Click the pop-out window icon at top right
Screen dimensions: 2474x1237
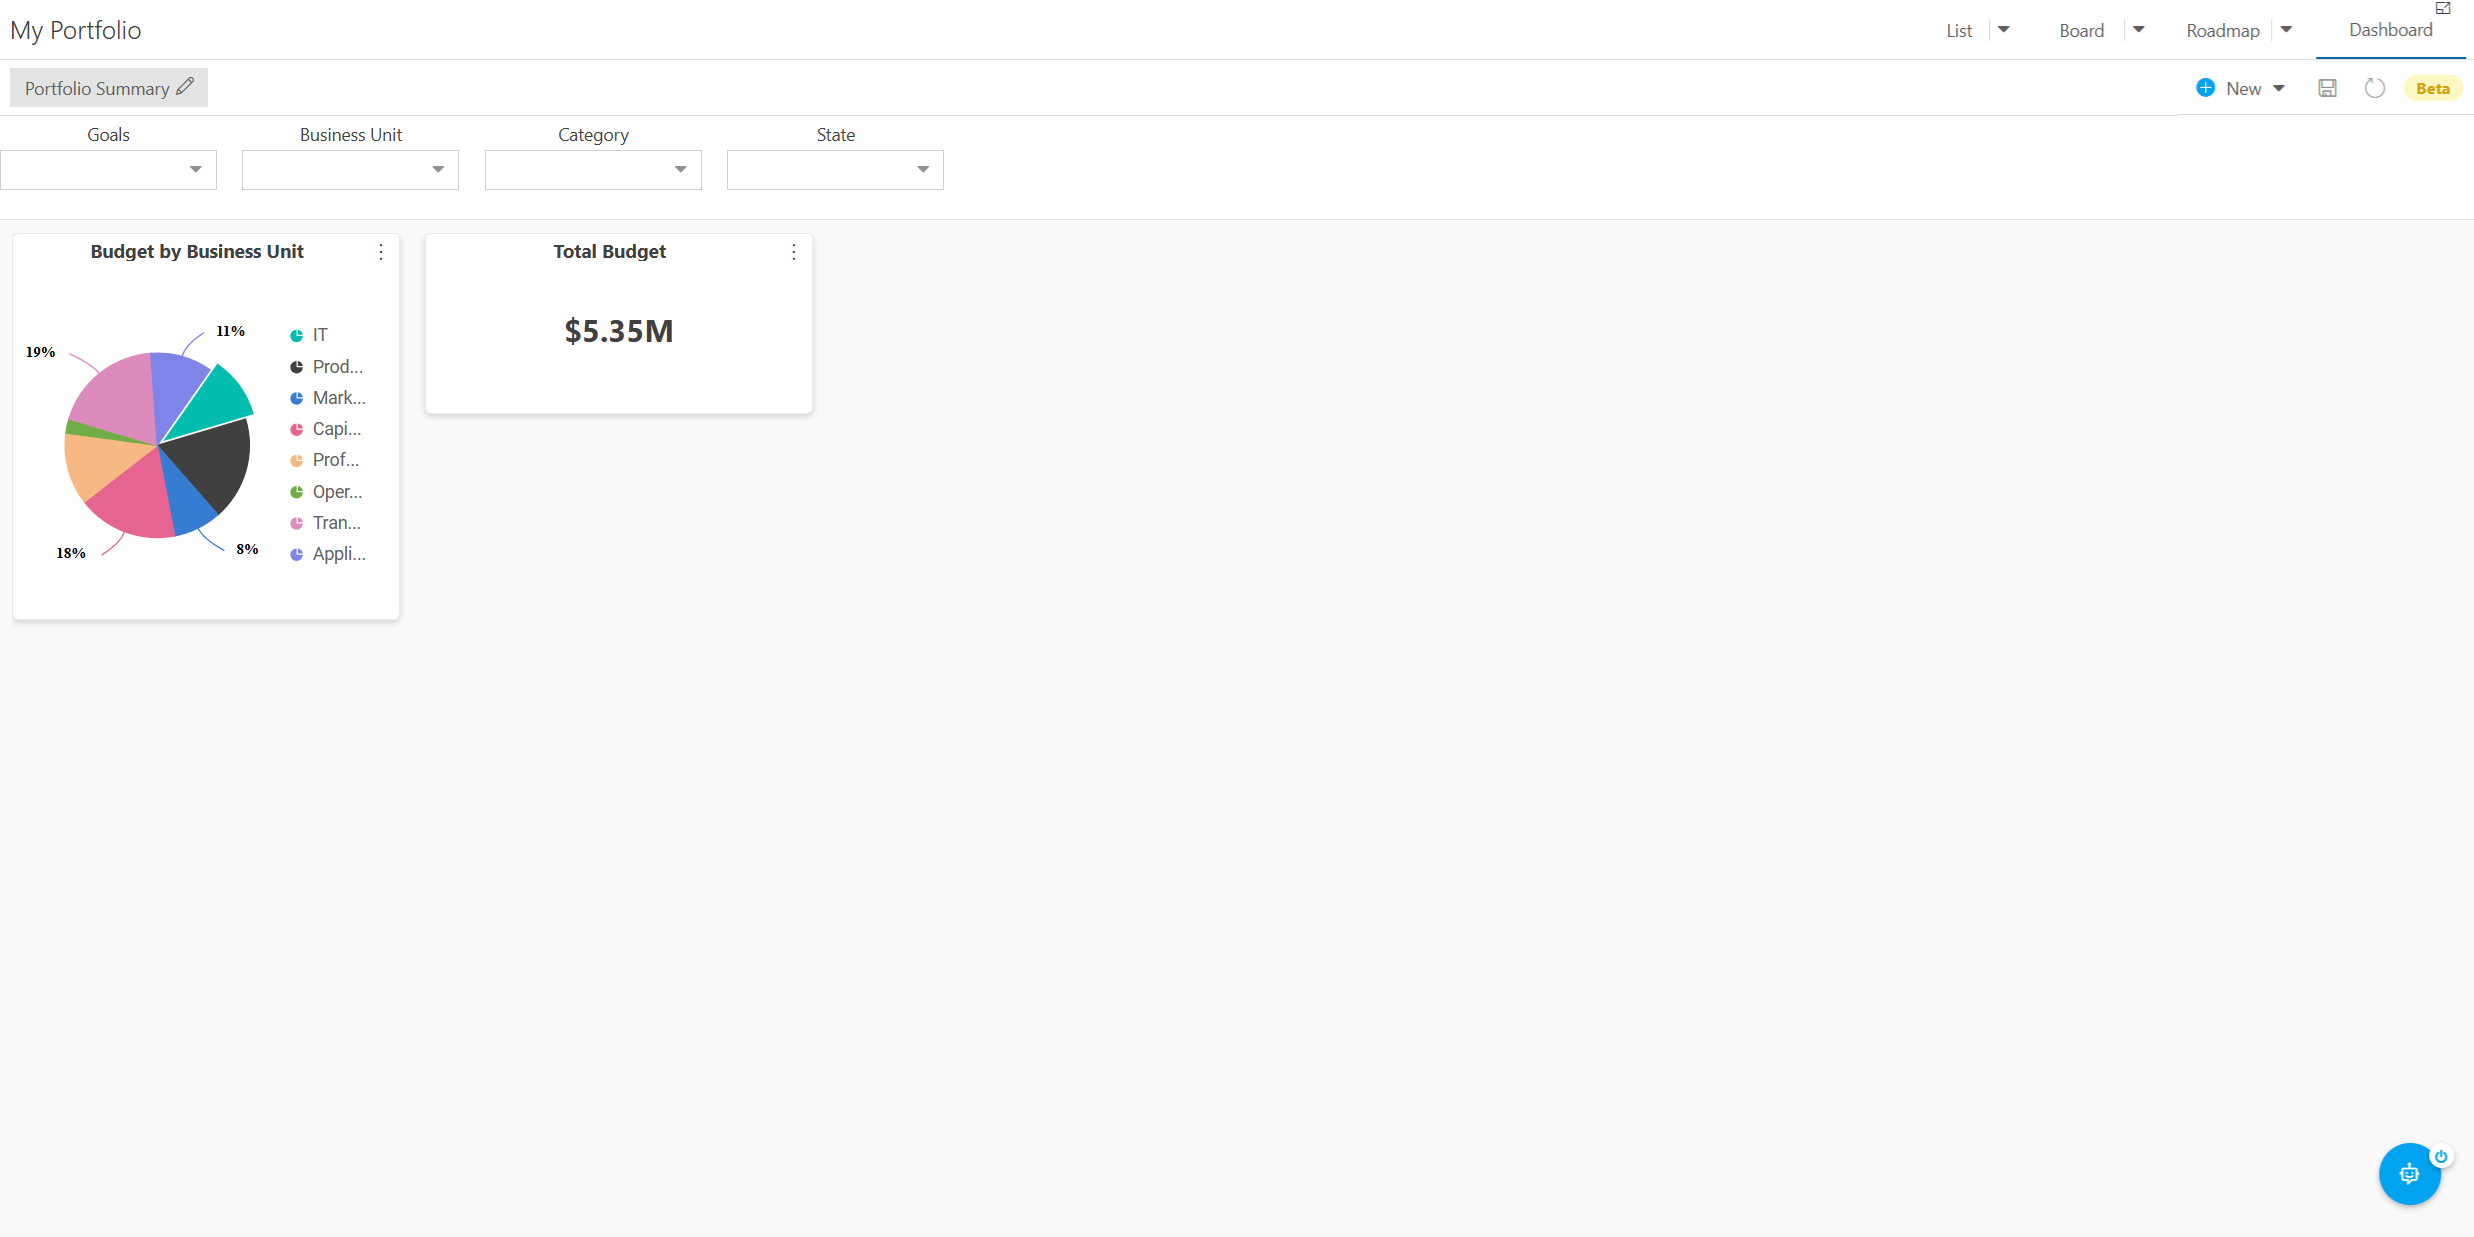(x=2444, y=8)
